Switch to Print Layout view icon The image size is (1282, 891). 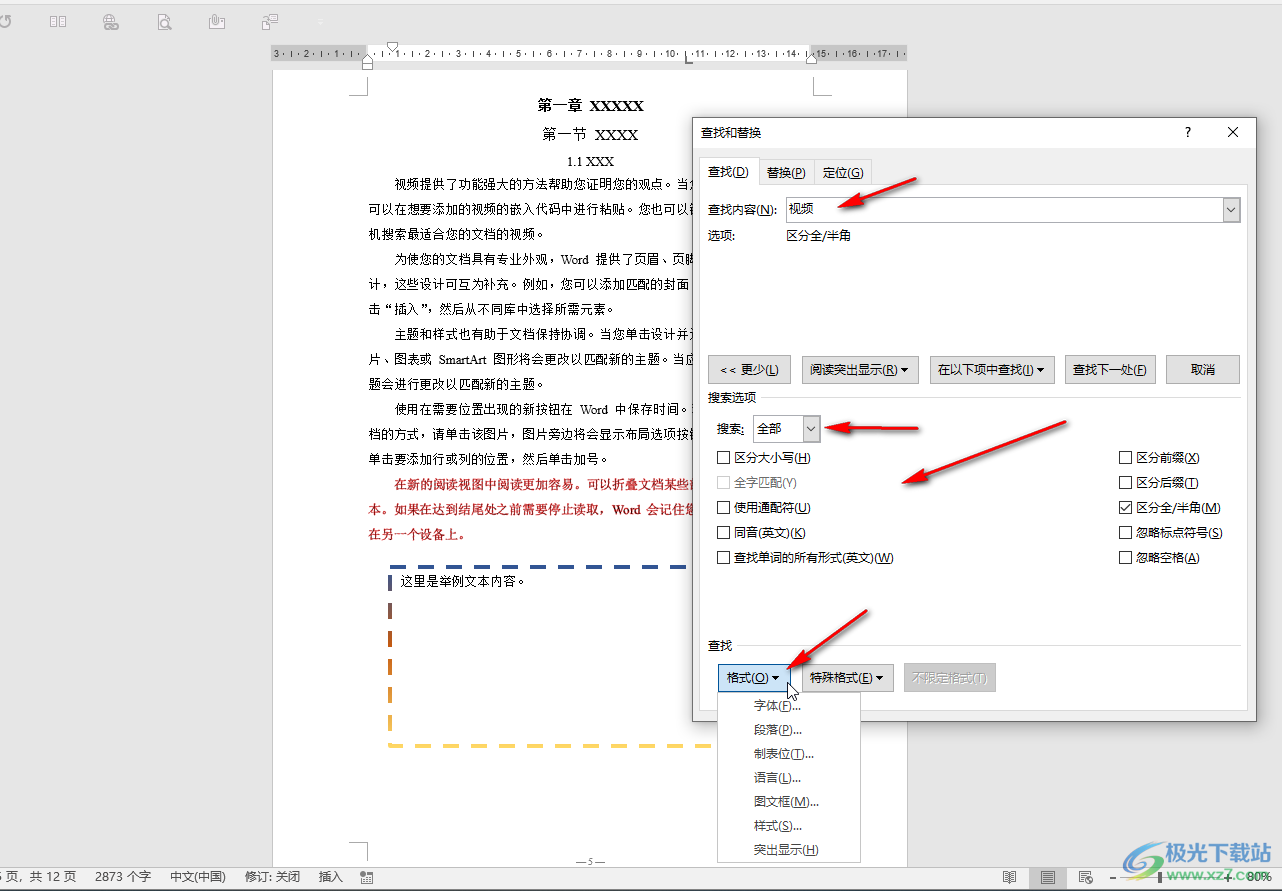[x=1048, y=877]
